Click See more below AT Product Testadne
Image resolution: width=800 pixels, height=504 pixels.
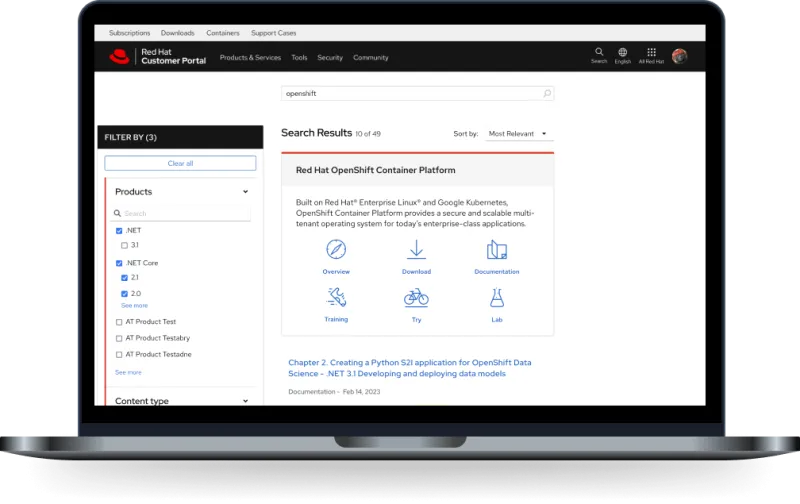tap(128, 372)
